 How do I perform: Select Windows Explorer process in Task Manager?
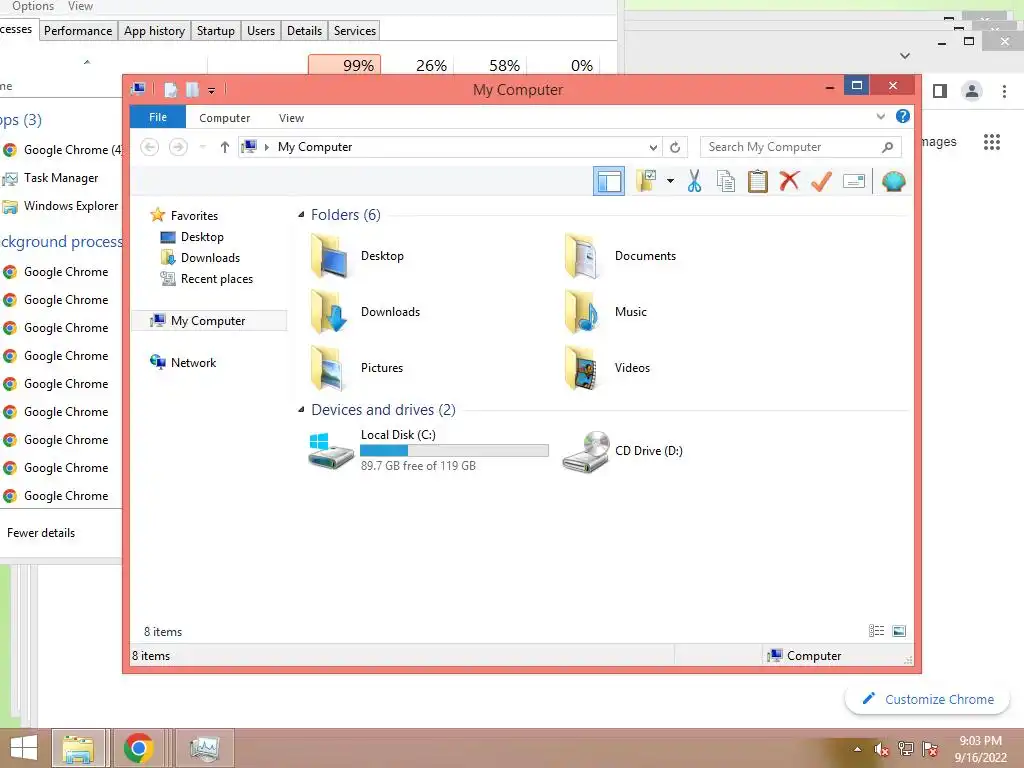point(61,206)
